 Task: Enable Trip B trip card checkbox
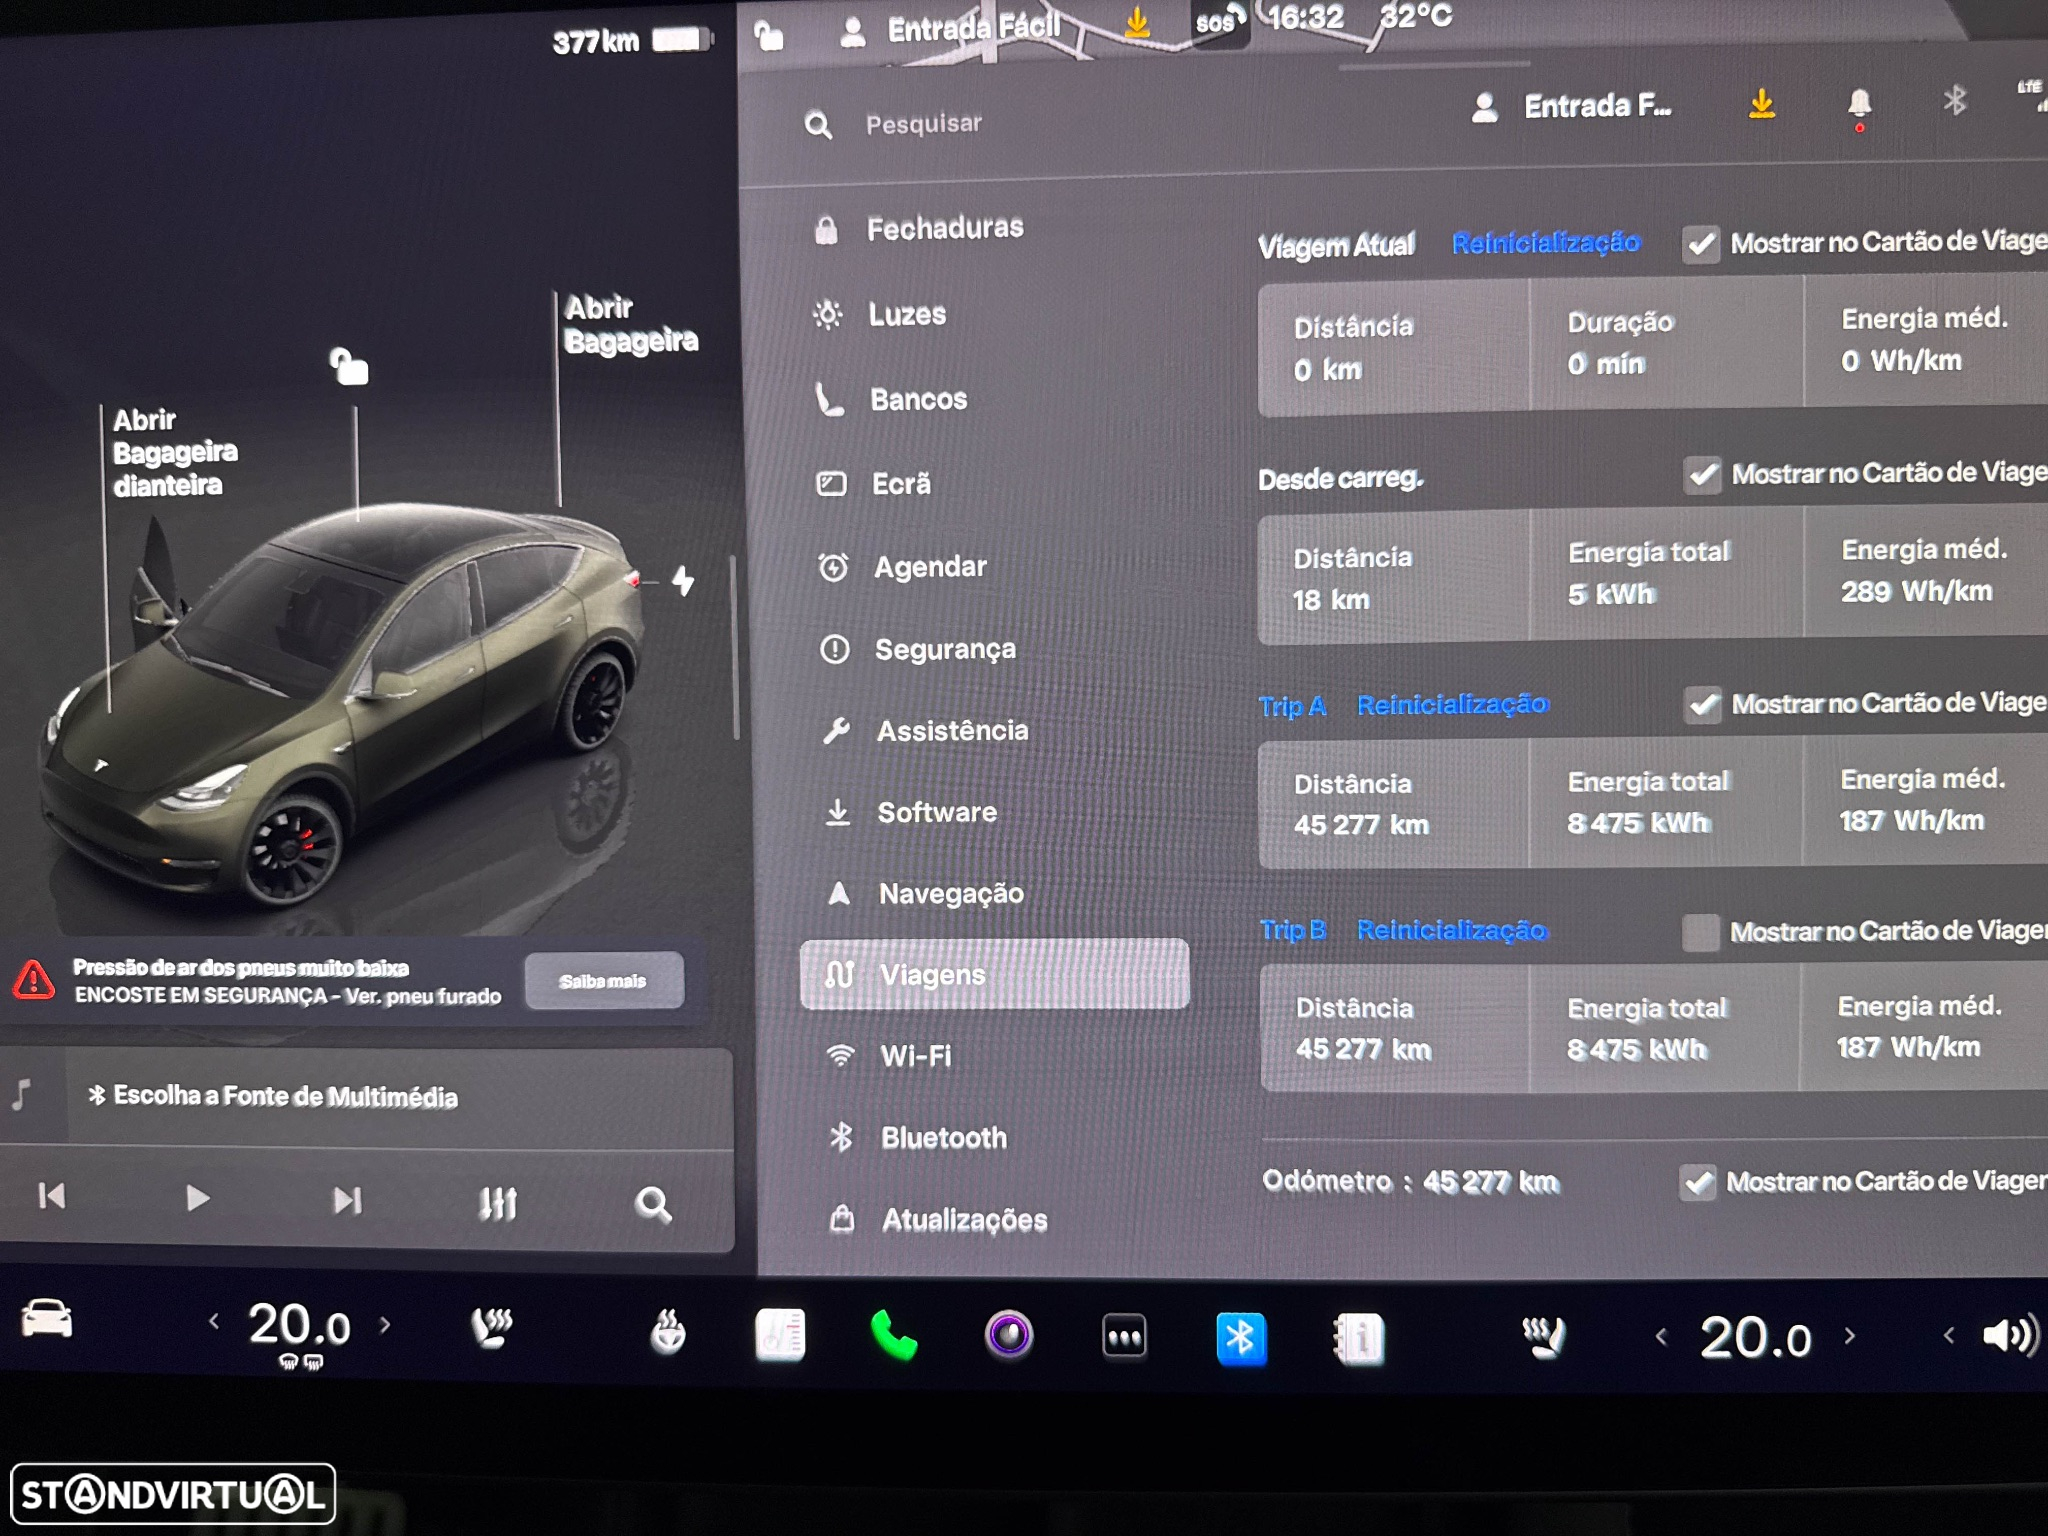click(1700, 932)
